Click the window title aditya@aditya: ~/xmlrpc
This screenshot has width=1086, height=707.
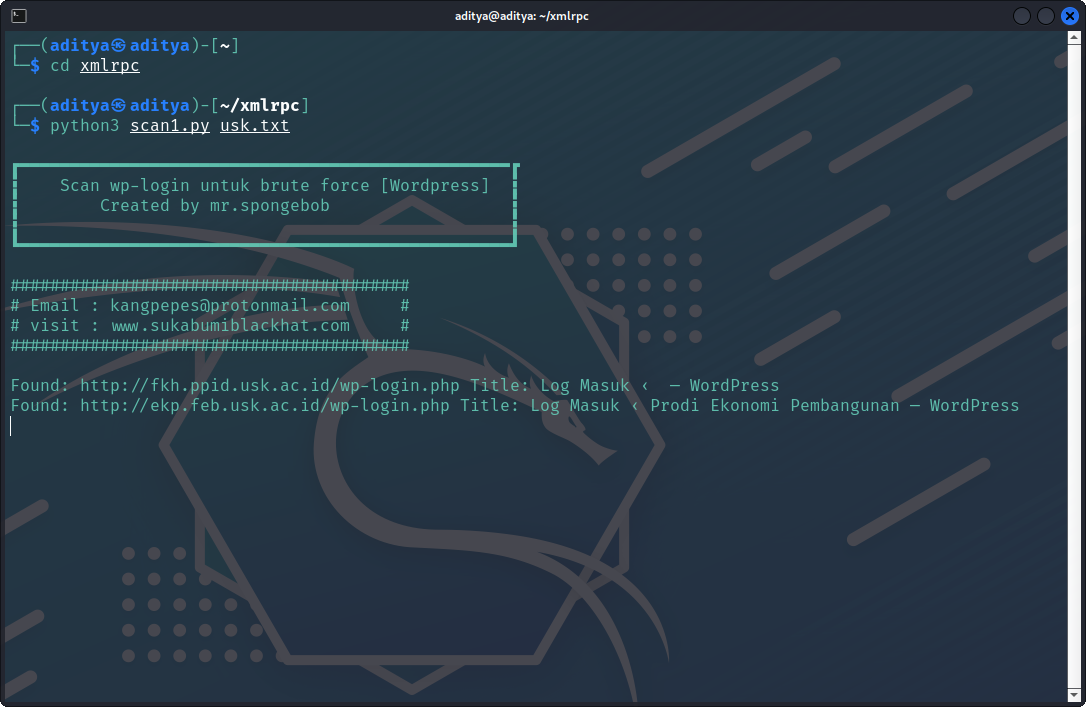[x=522, y=16]
